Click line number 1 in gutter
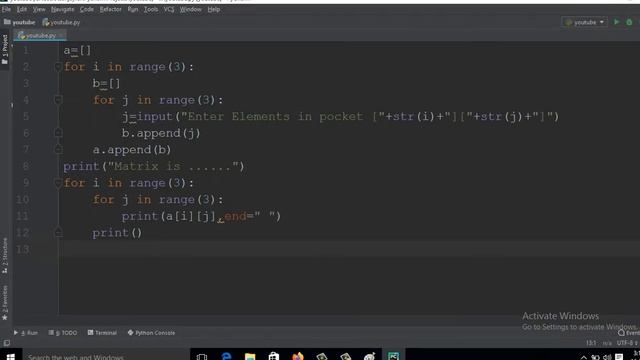The height and width of the screenshot is (360, 640). point(26,50)
